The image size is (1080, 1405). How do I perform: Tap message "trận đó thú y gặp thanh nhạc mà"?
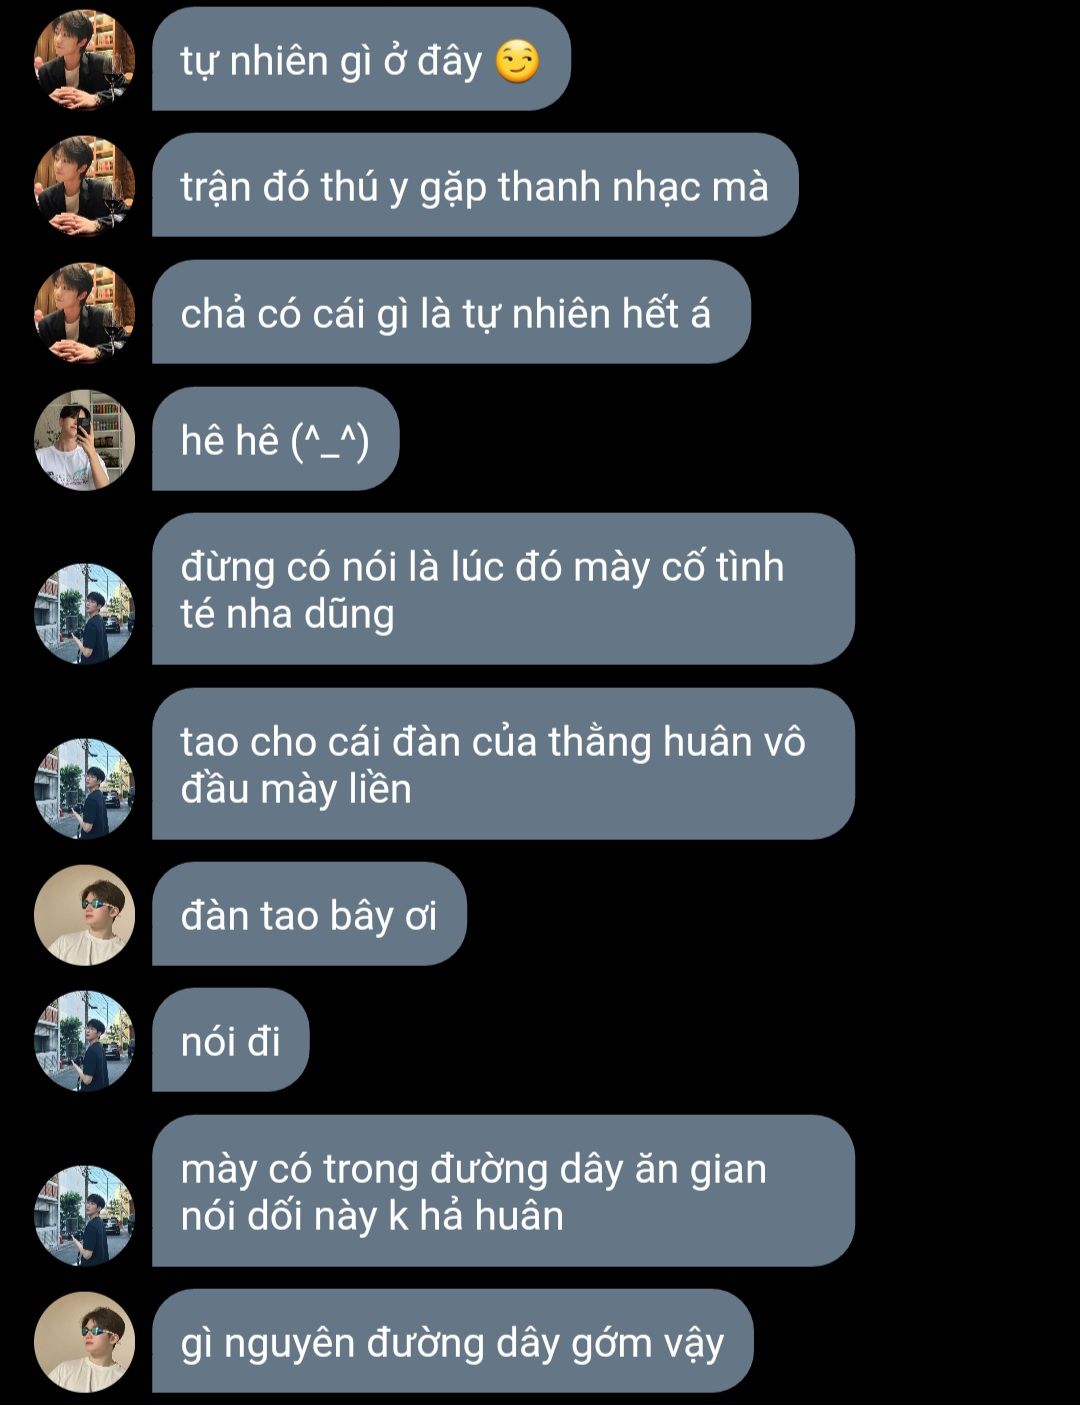coord(475,185)
